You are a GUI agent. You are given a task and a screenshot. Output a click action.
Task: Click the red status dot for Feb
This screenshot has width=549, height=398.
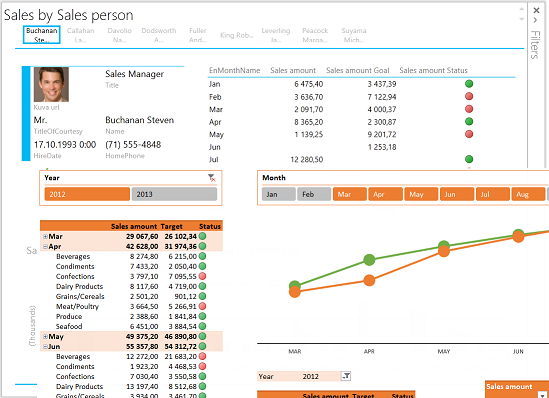click(x=469, y=96)
